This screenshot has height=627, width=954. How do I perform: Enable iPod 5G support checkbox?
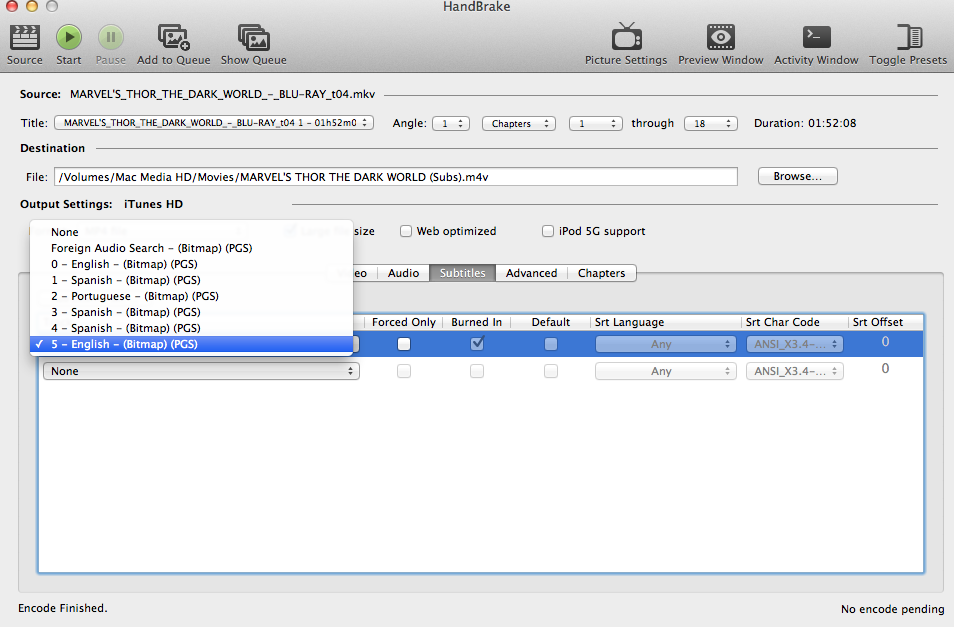548,231
